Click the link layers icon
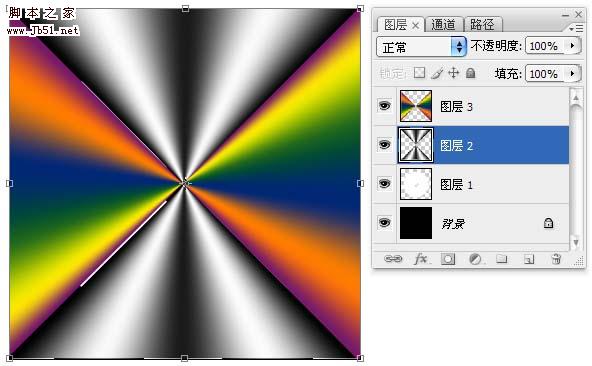This screenshot has height=366, width=592. coord(393,259)
